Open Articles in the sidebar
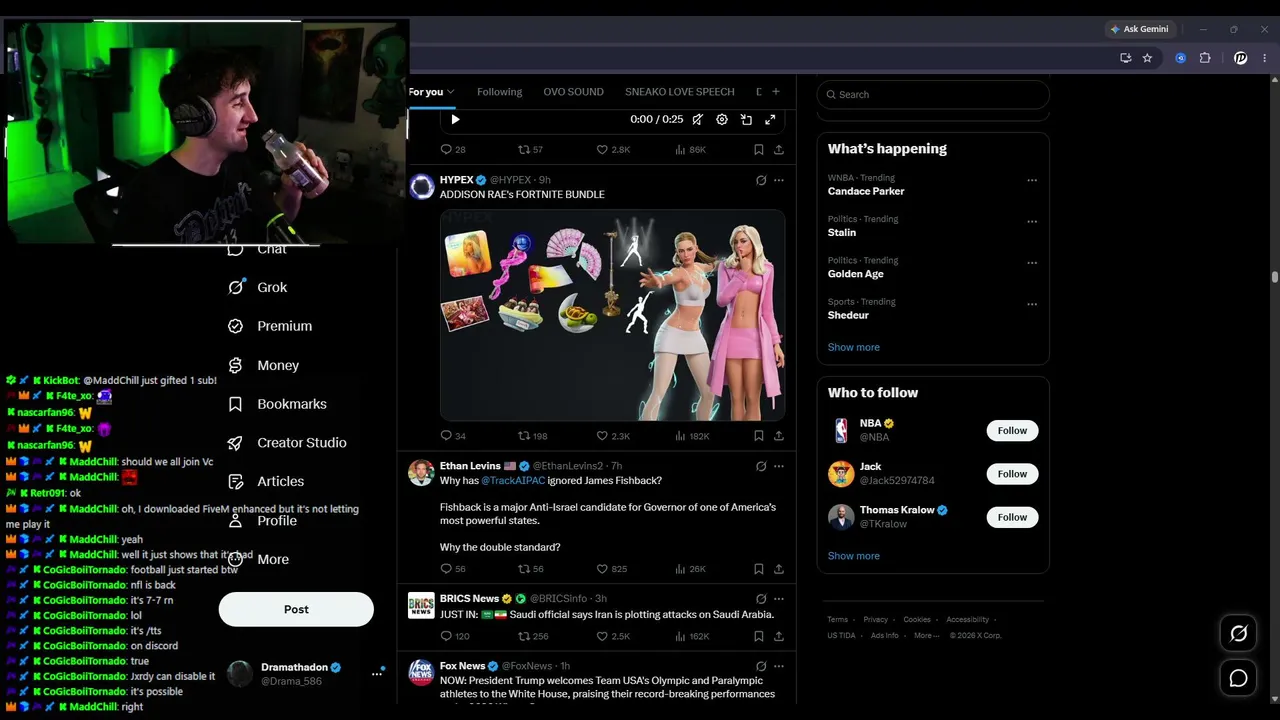 [266, 481]
